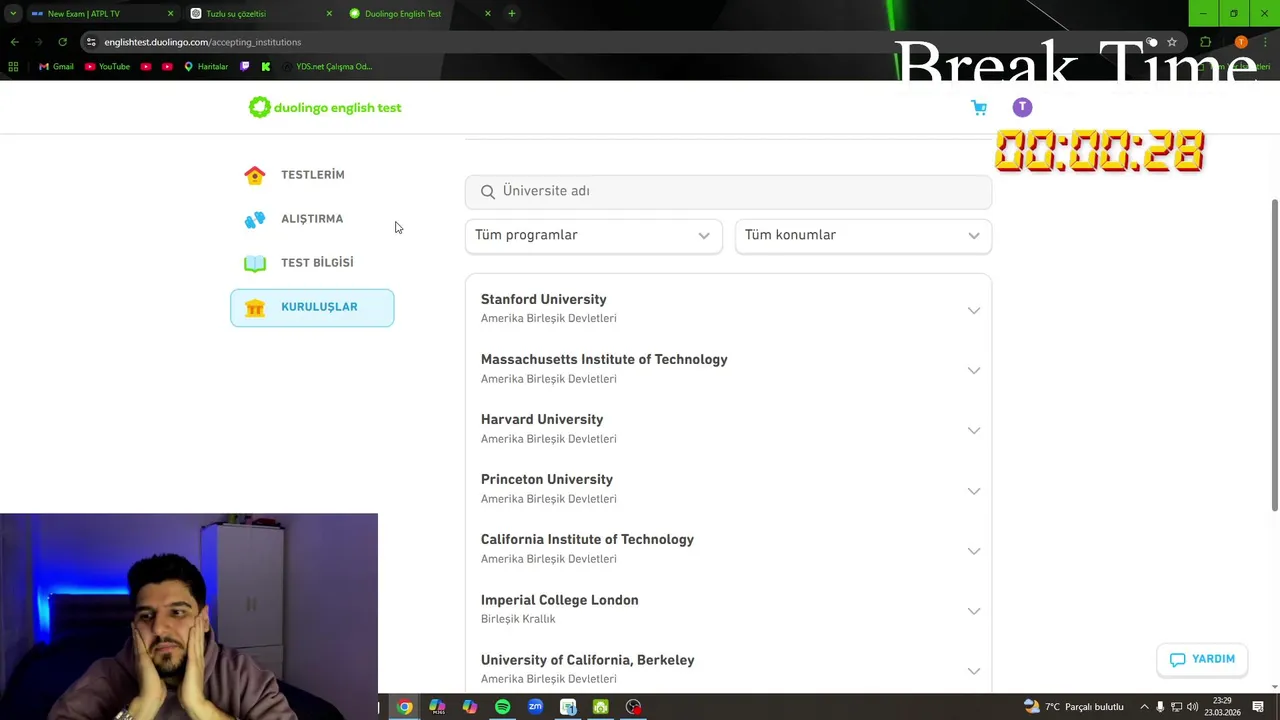The image size is (1280, 720).
Task: Open YDS.net Çalışma Od... bookmark
Action: 327,67
